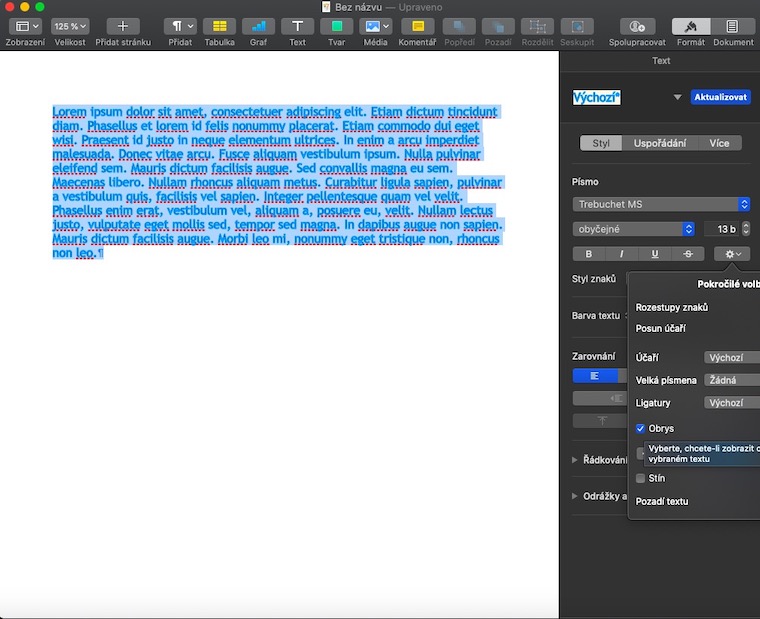Open the Dokument inspector icon
Image resolution: width=760 pixels, height=619 pixels.
[x=733, y=26]
